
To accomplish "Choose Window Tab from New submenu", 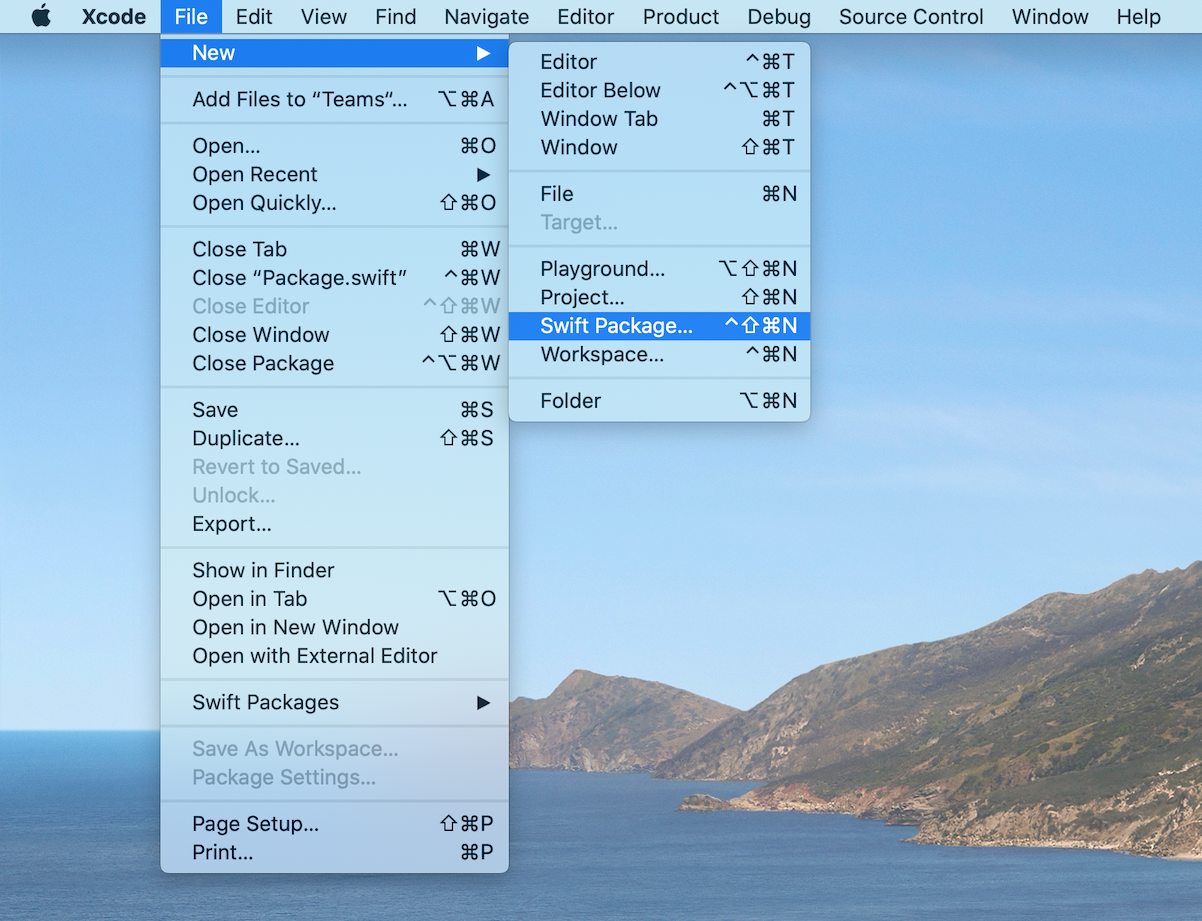I will [599, 119].
